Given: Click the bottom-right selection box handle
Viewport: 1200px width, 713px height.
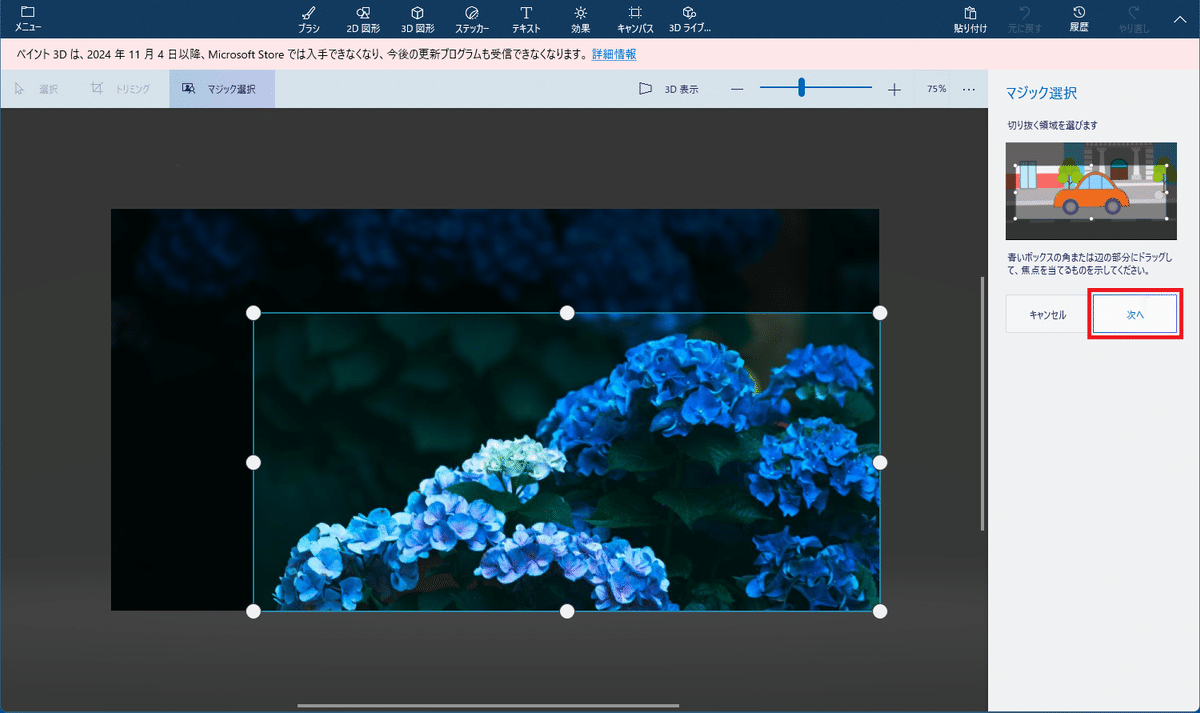Looking at the screenshot, I should [x=880, y=611].
